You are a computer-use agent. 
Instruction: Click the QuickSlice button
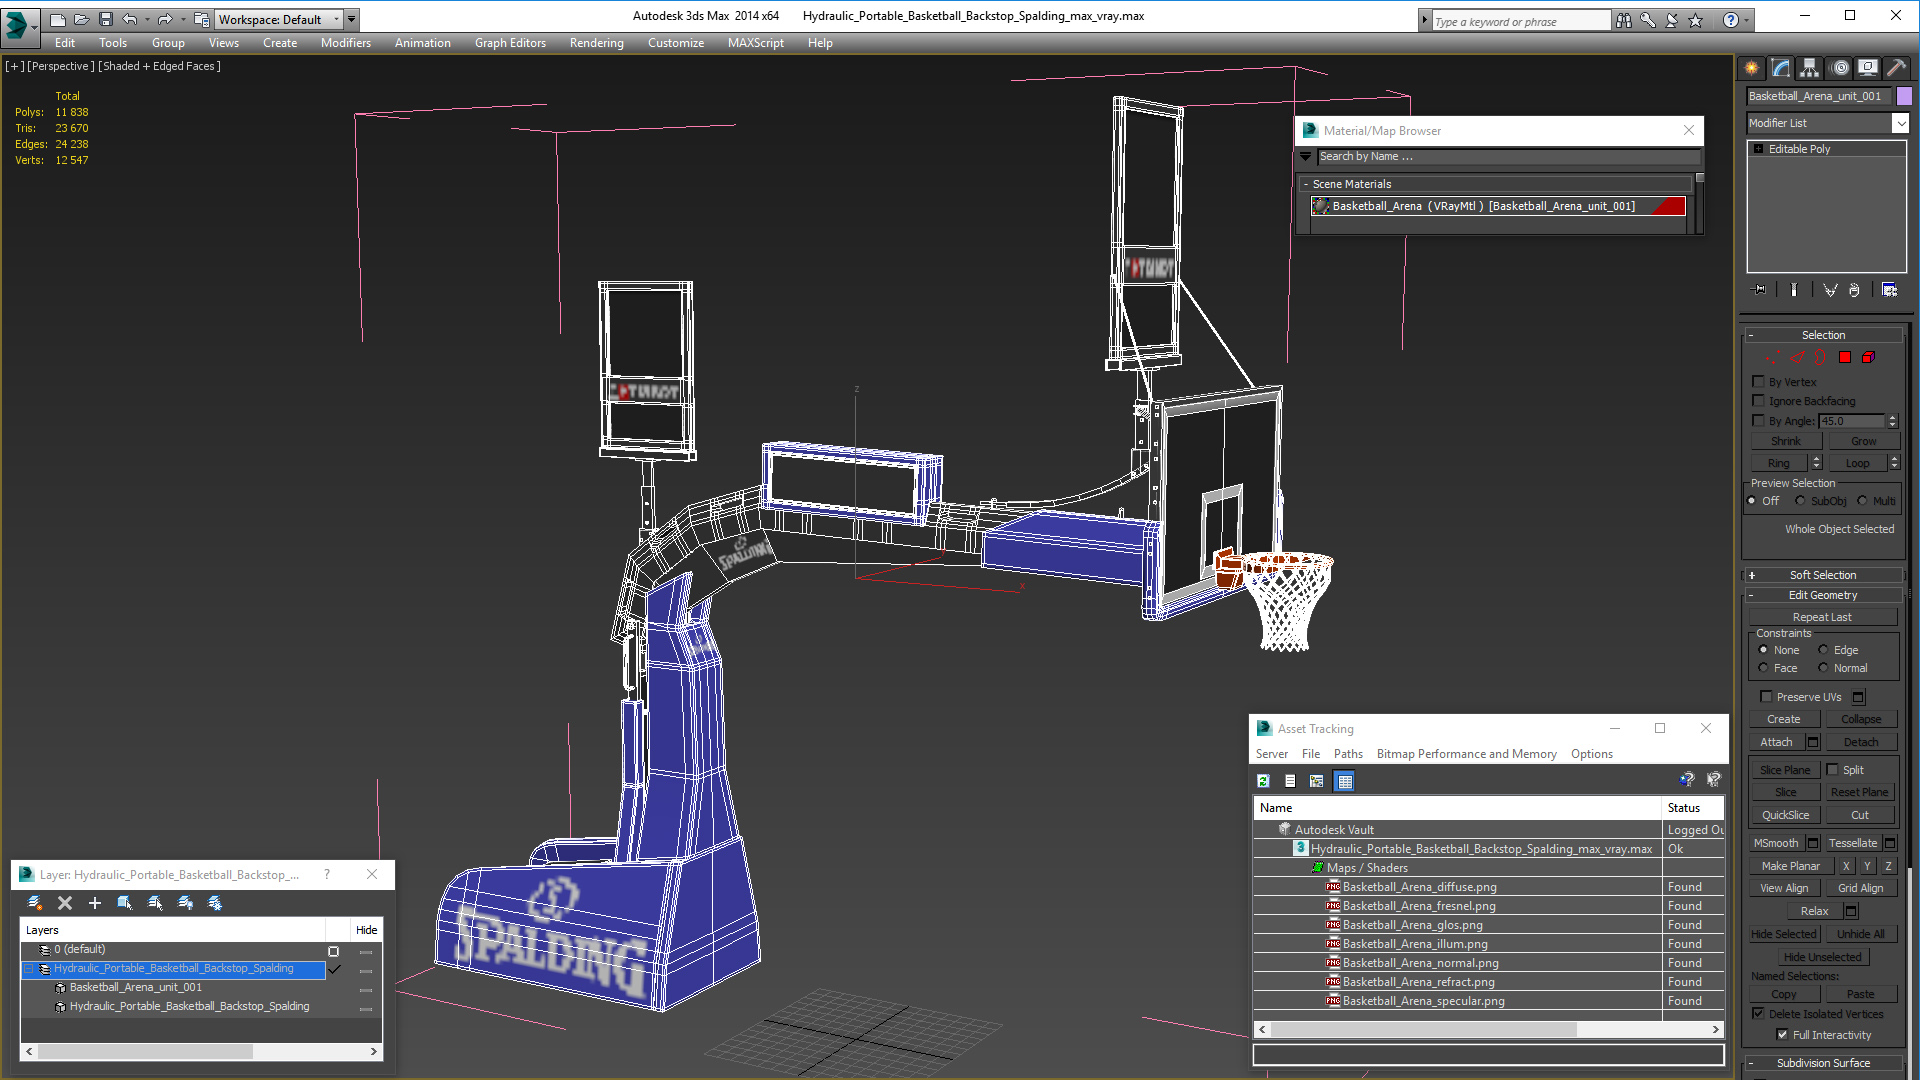click(1785, 815)
